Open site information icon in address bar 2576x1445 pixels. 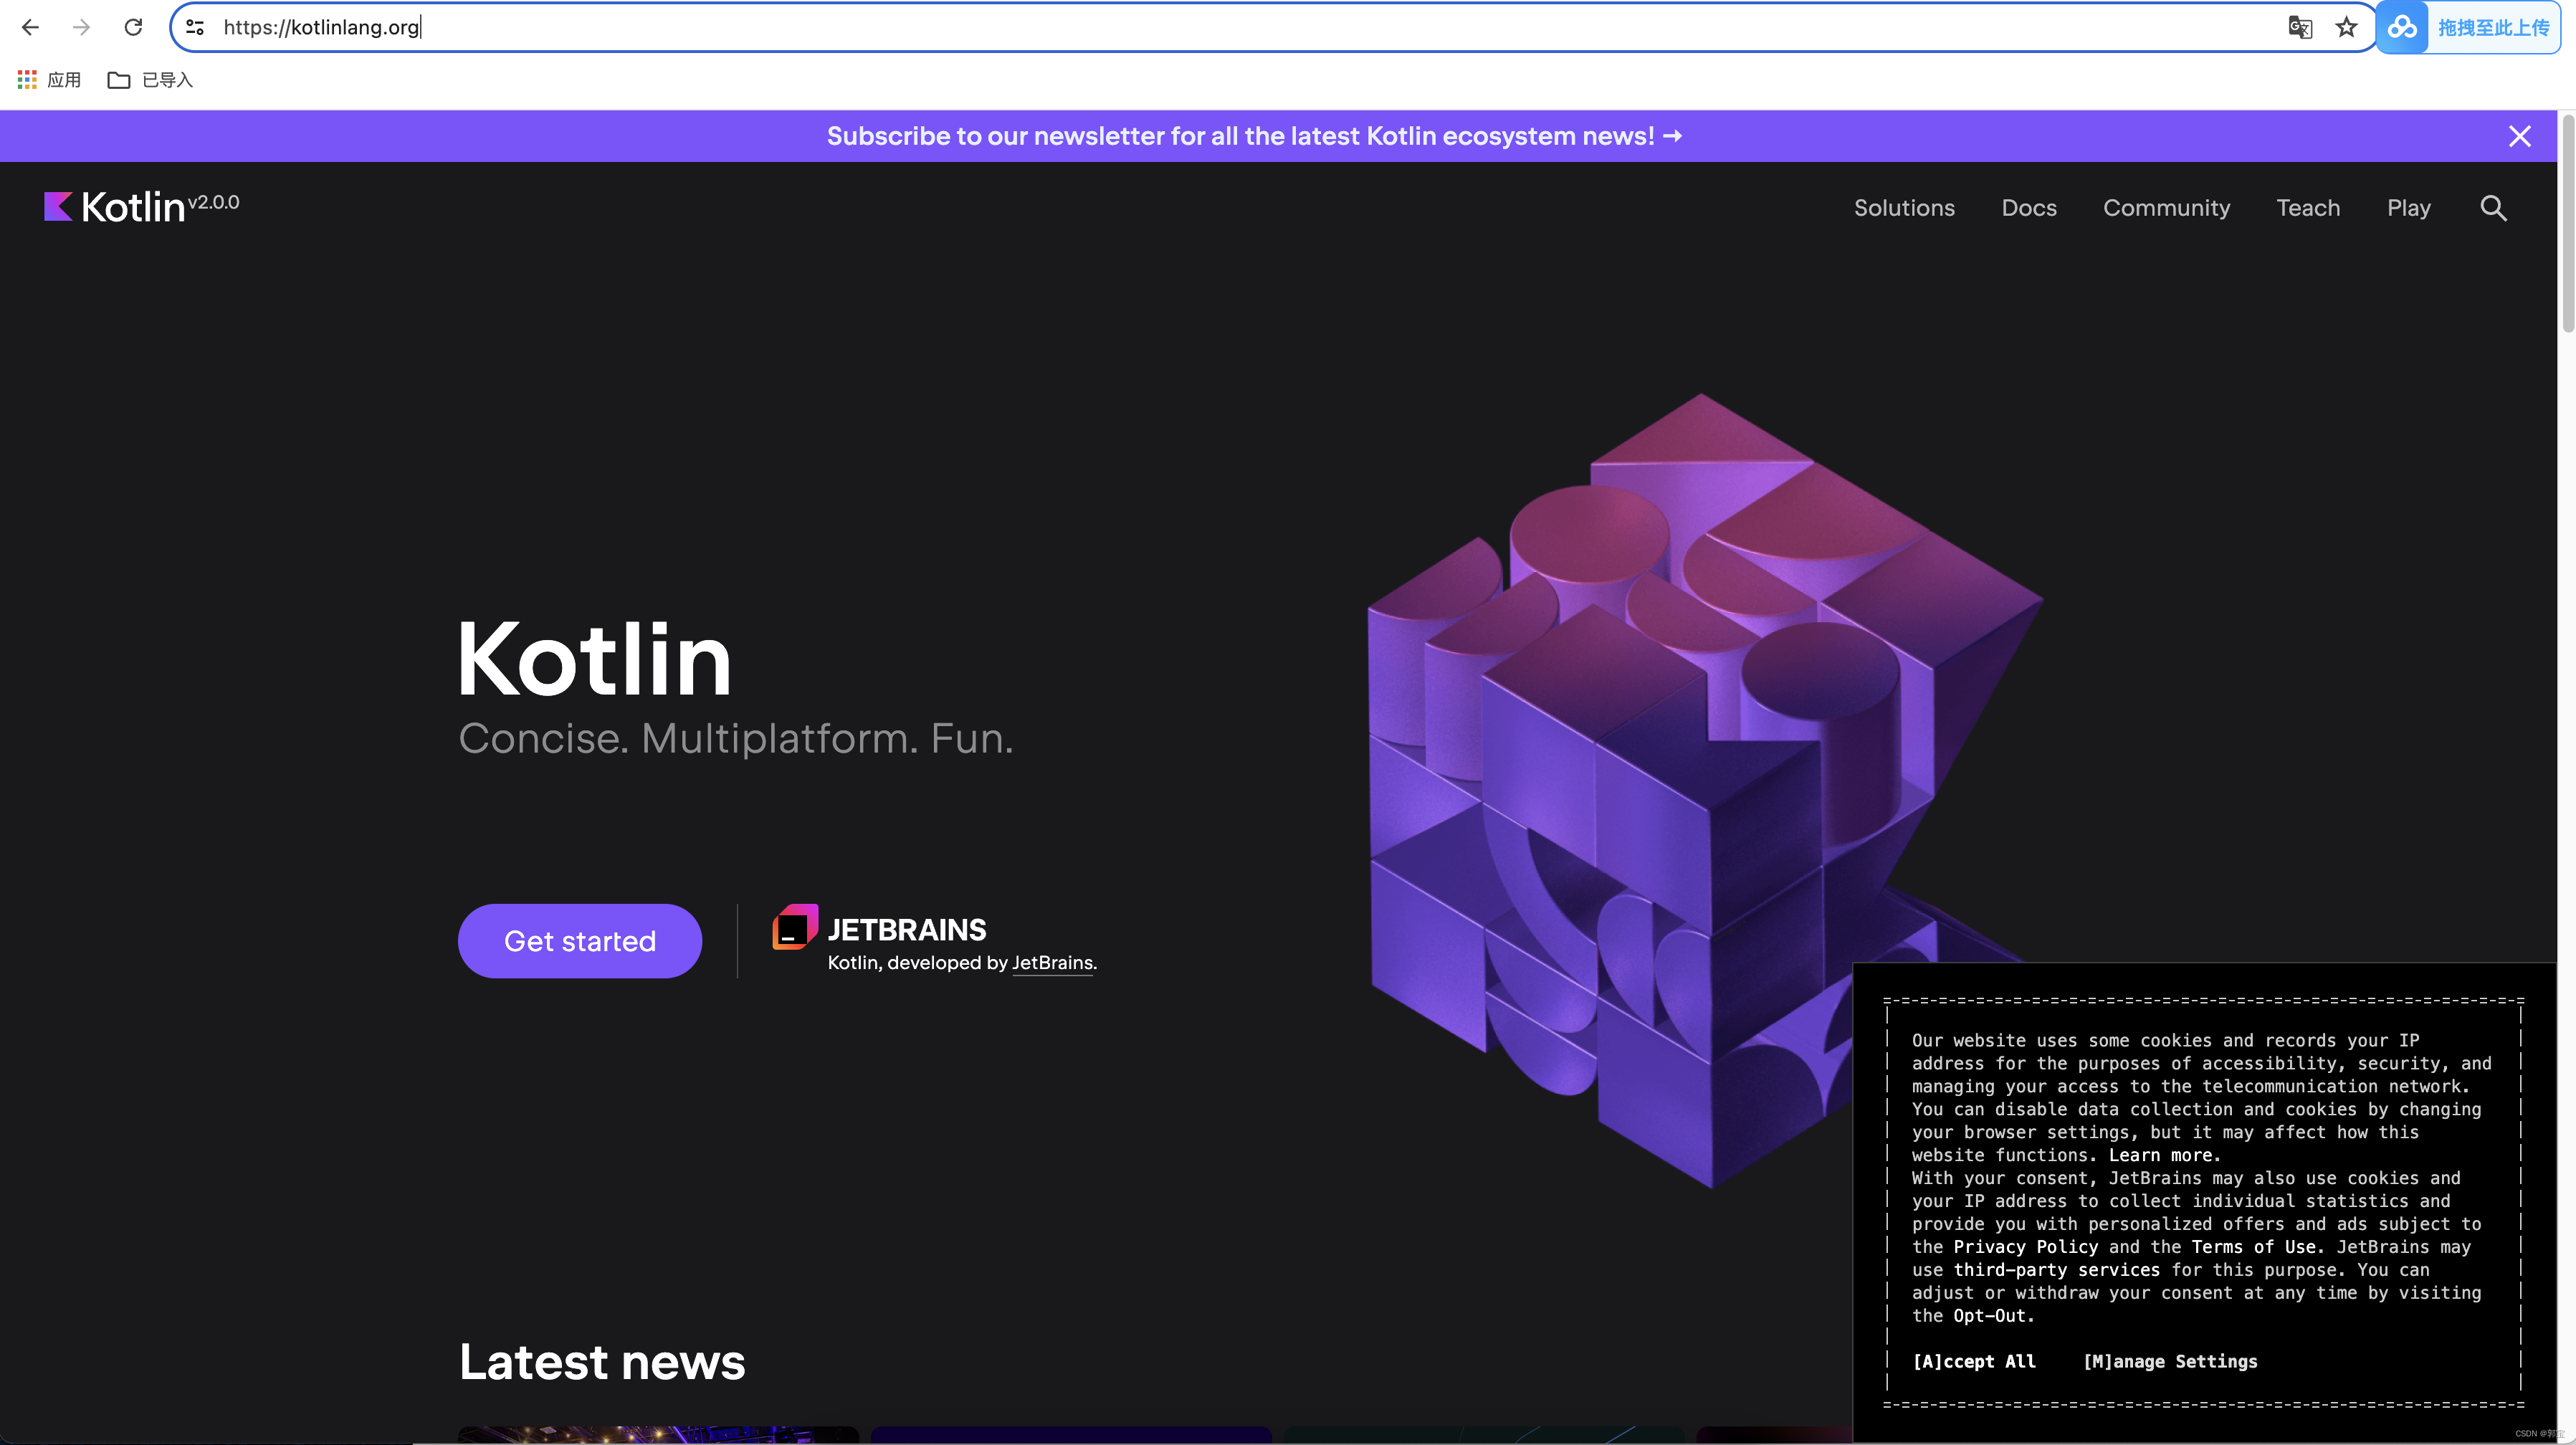coord(196,27)
